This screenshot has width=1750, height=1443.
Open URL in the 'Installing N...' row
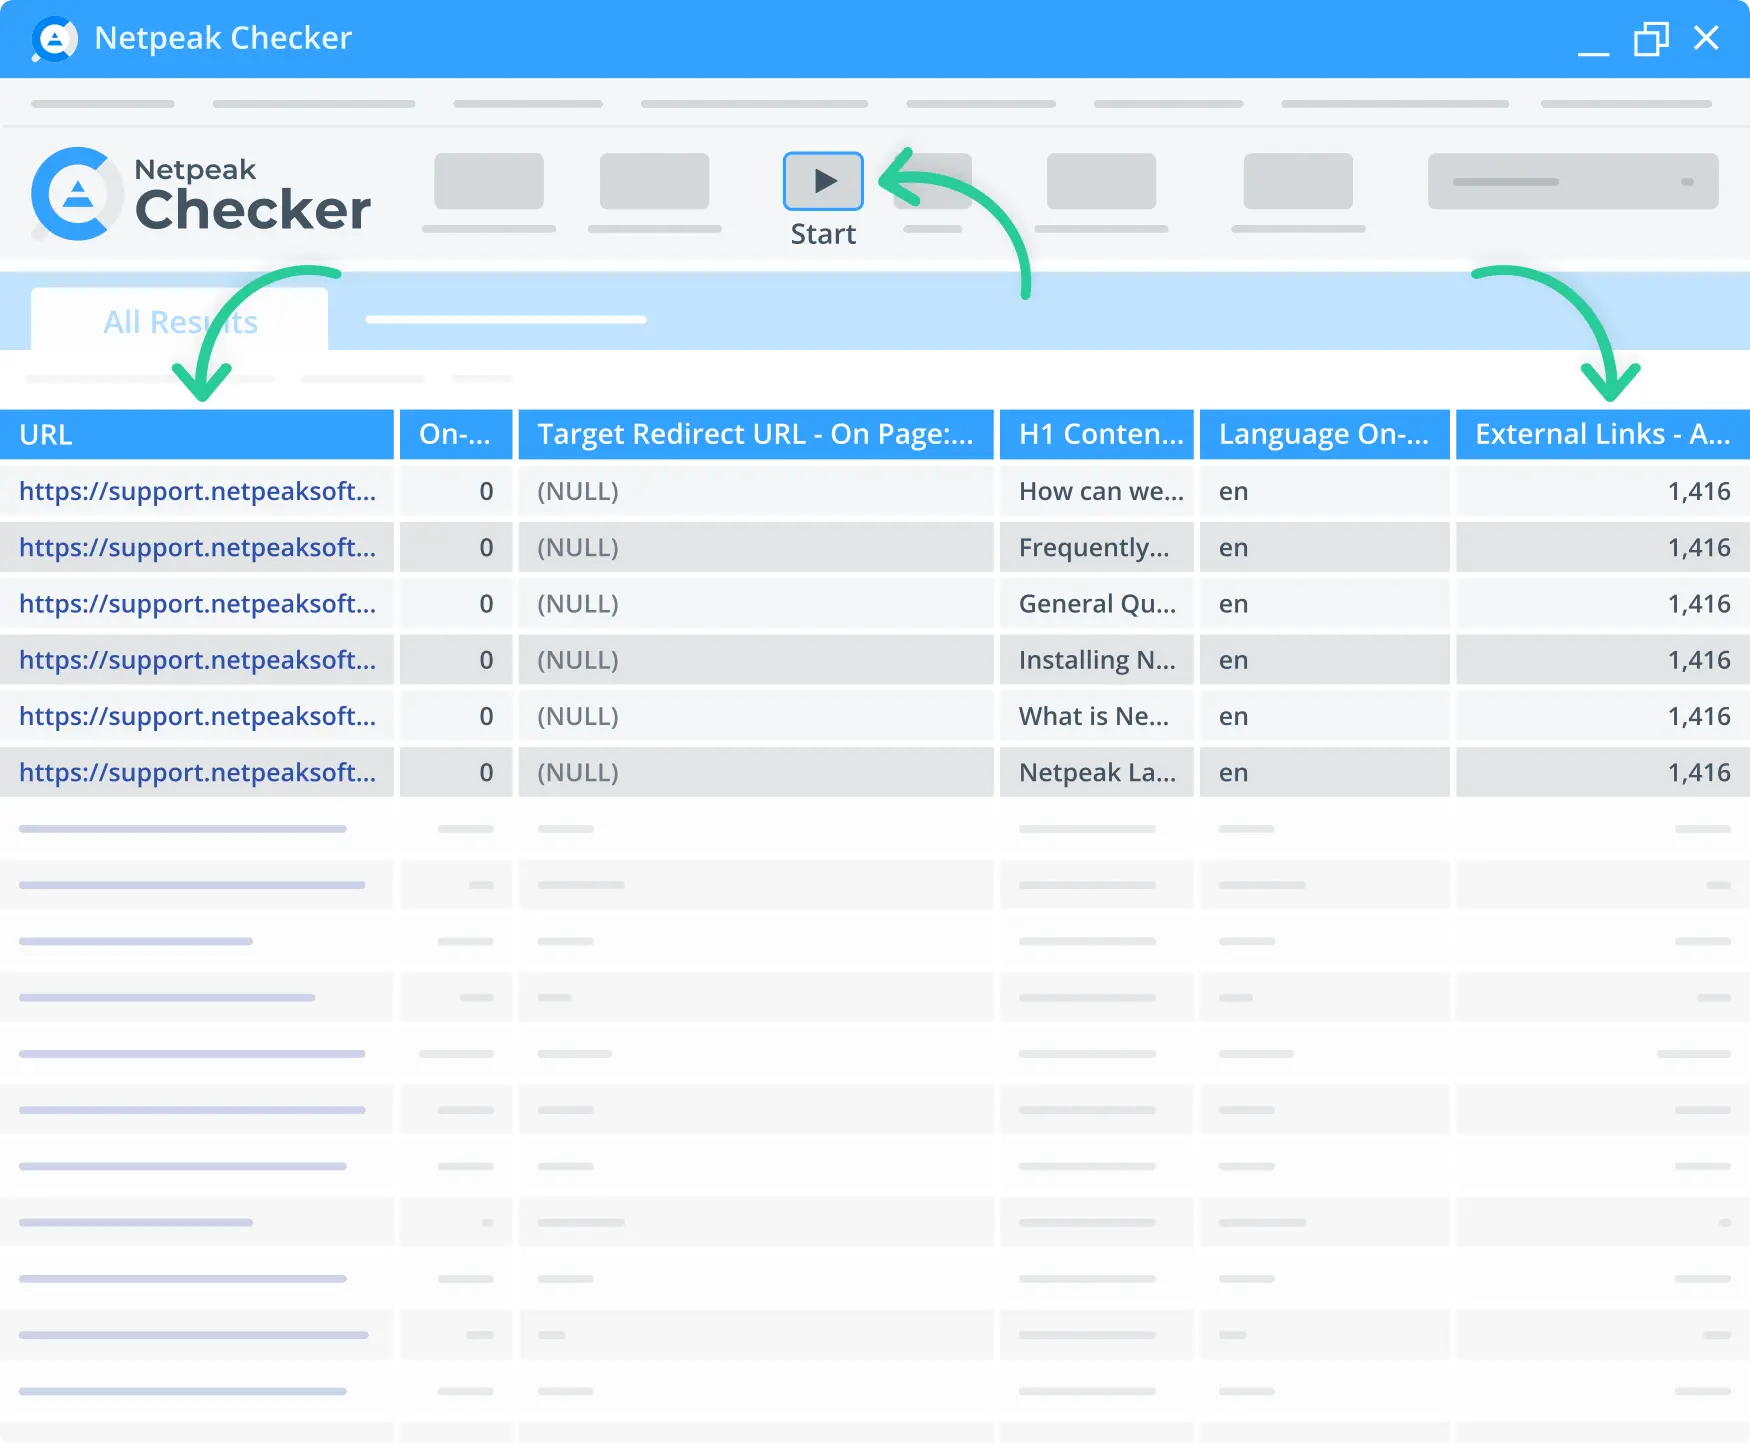(x=198, y=659)
